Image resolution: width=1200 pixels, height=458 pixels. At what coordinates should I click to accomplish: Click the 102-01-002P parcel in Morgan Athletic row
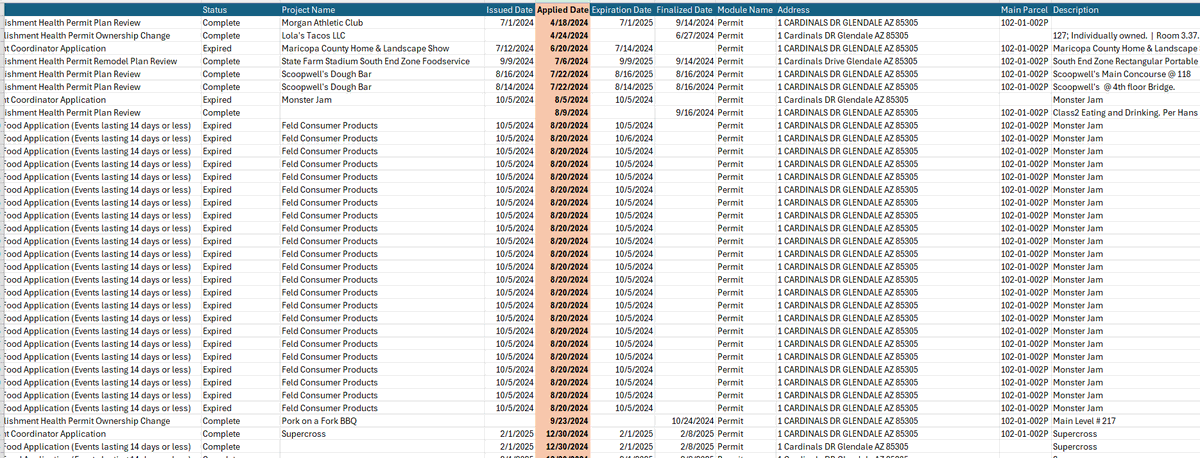click(x=1024, y=22)
